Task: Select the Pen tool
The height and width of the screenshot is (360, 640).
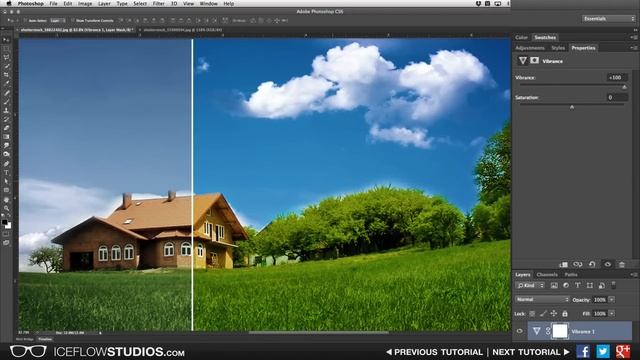Action: tap(6, 164)
